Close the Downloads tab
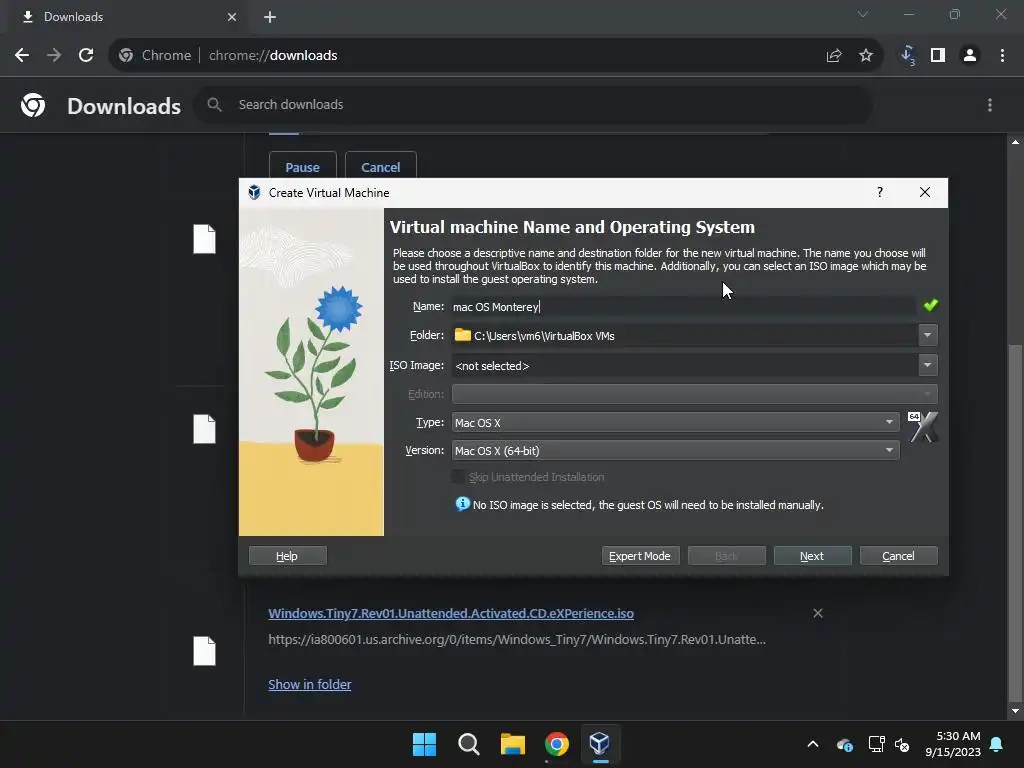 (x=232, y=17)
